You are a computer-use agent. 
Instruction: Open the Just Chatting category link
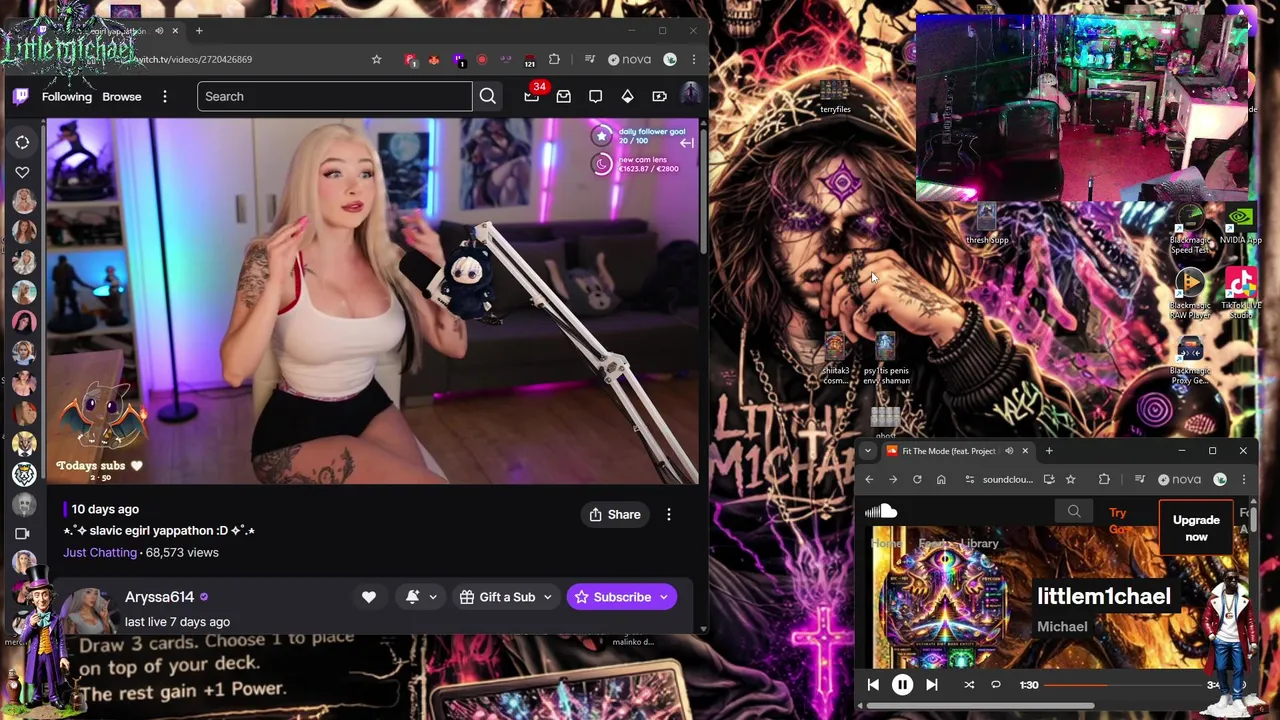[100, 552]
